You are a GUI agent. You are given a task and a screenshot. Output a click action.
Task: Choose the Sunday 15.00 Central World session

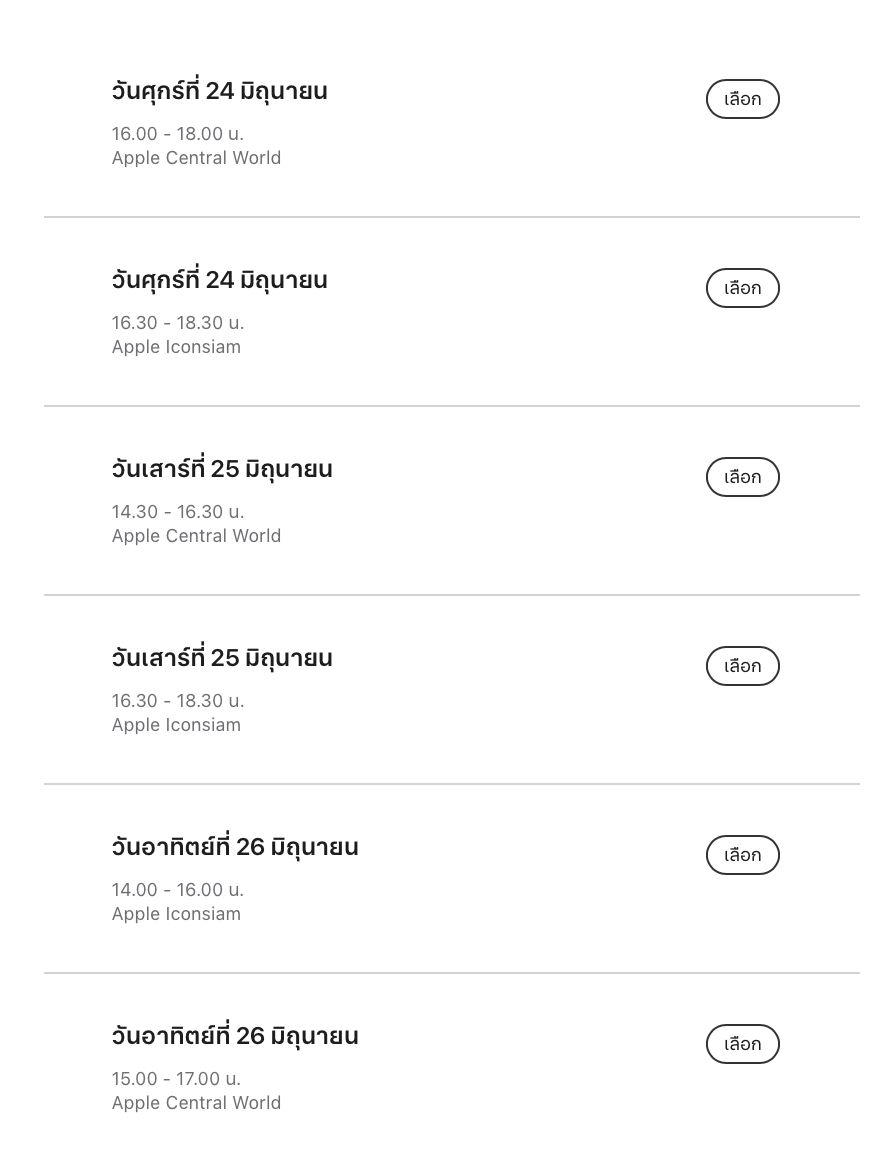pos(742,1044)
